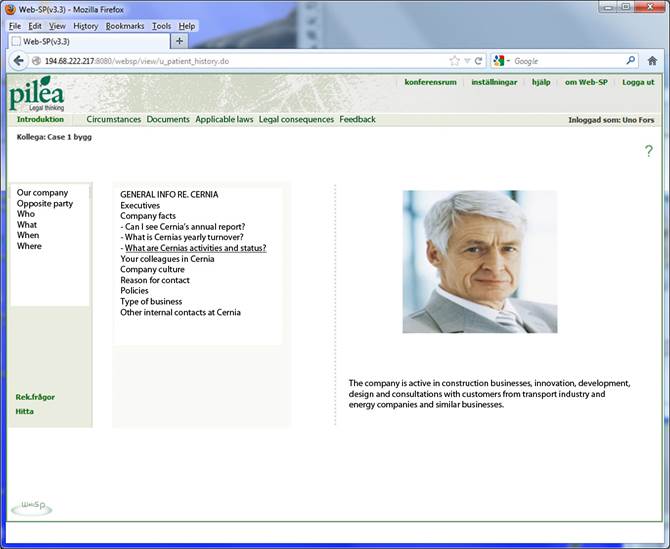Click the Logga ut link
Viewport: 670px width, 549px height.
click(638, 82)
